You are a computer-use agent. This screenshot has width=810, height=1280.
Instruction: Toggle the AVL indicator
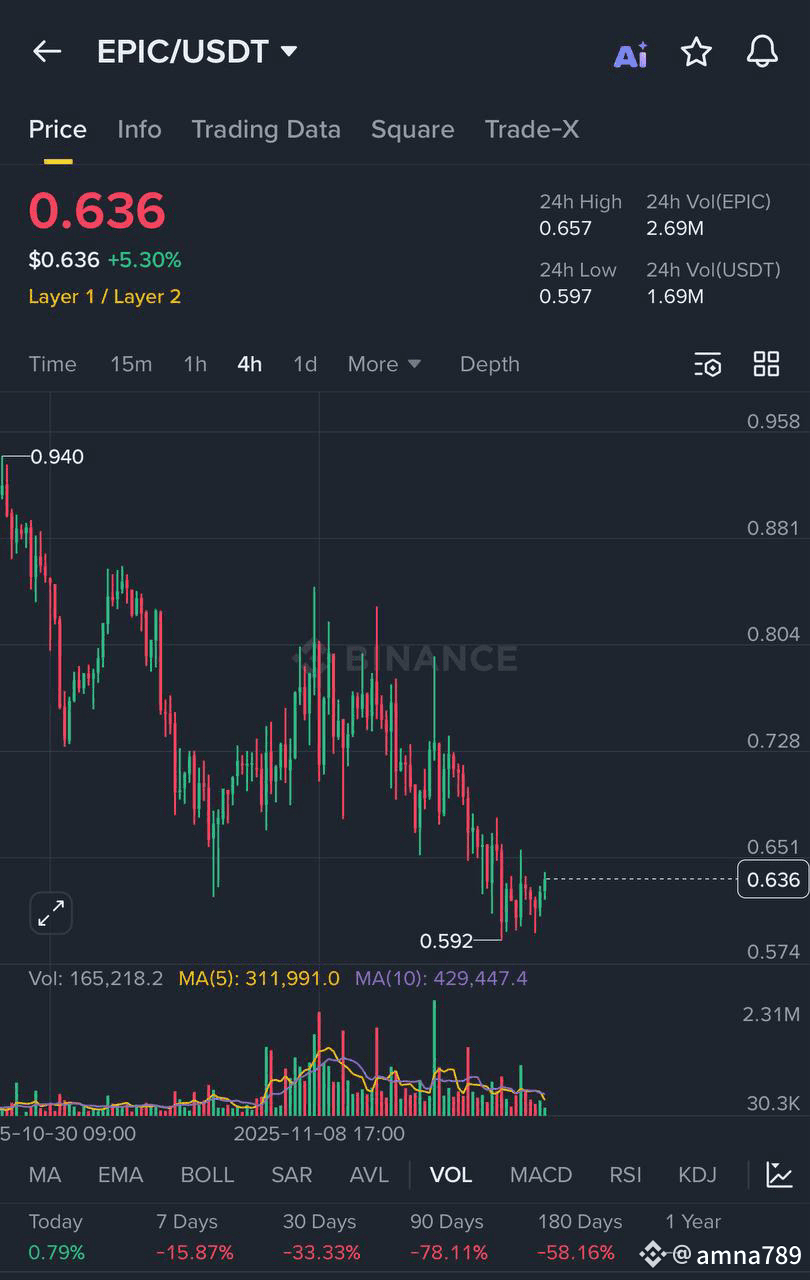pos(369,1174)
